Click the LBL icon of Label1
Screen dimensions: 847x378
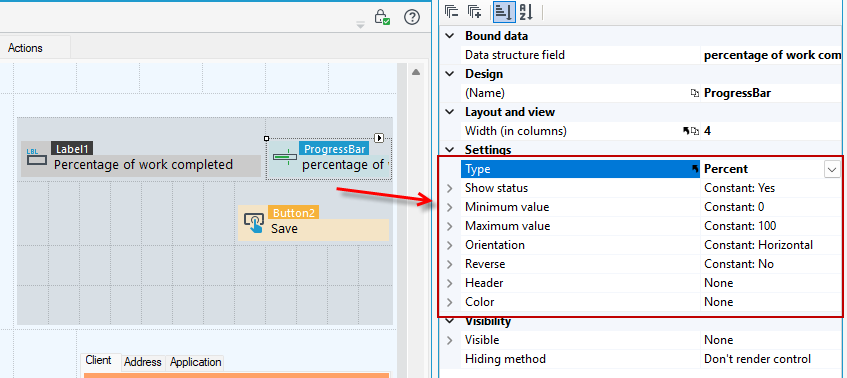coord(36,157)
